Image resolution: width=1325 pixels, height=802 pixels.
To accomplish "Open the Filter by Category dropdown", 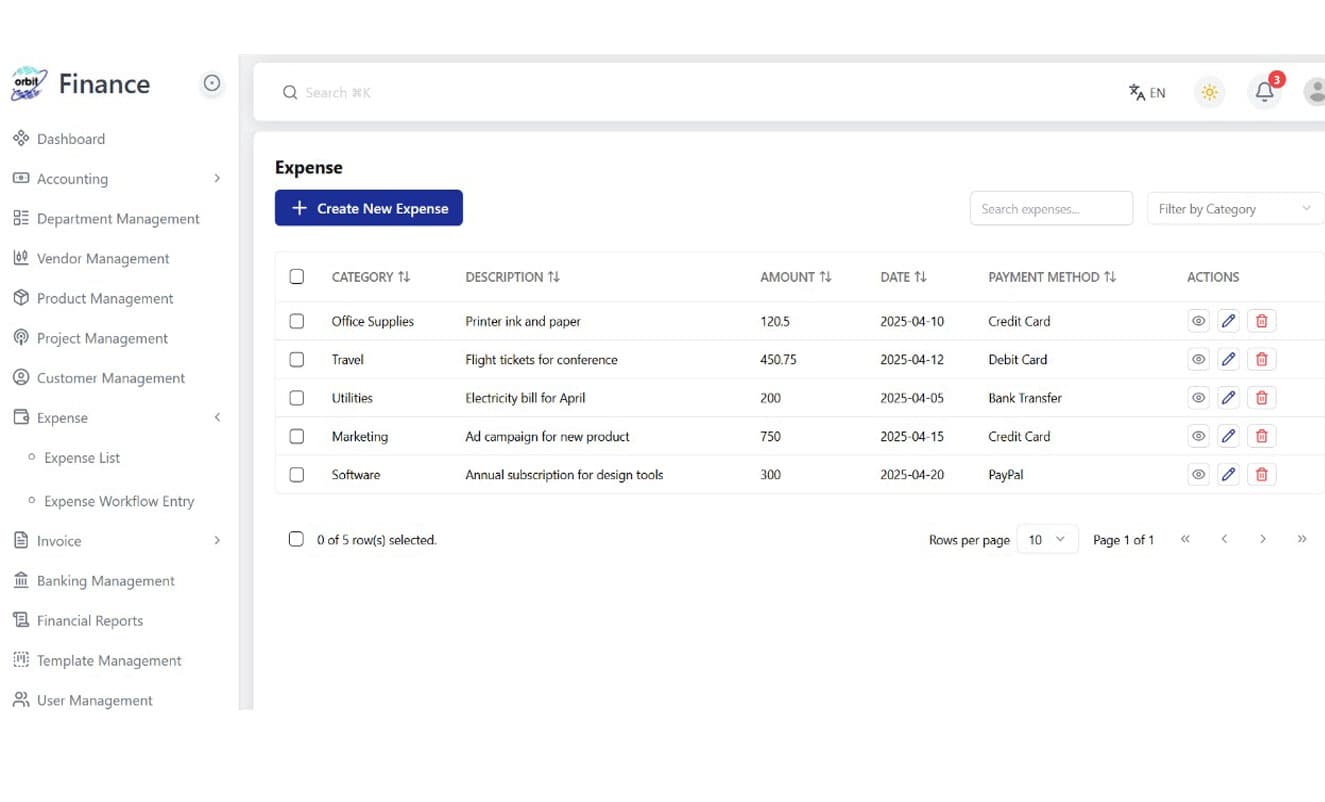I will (x=1235, y=208).
